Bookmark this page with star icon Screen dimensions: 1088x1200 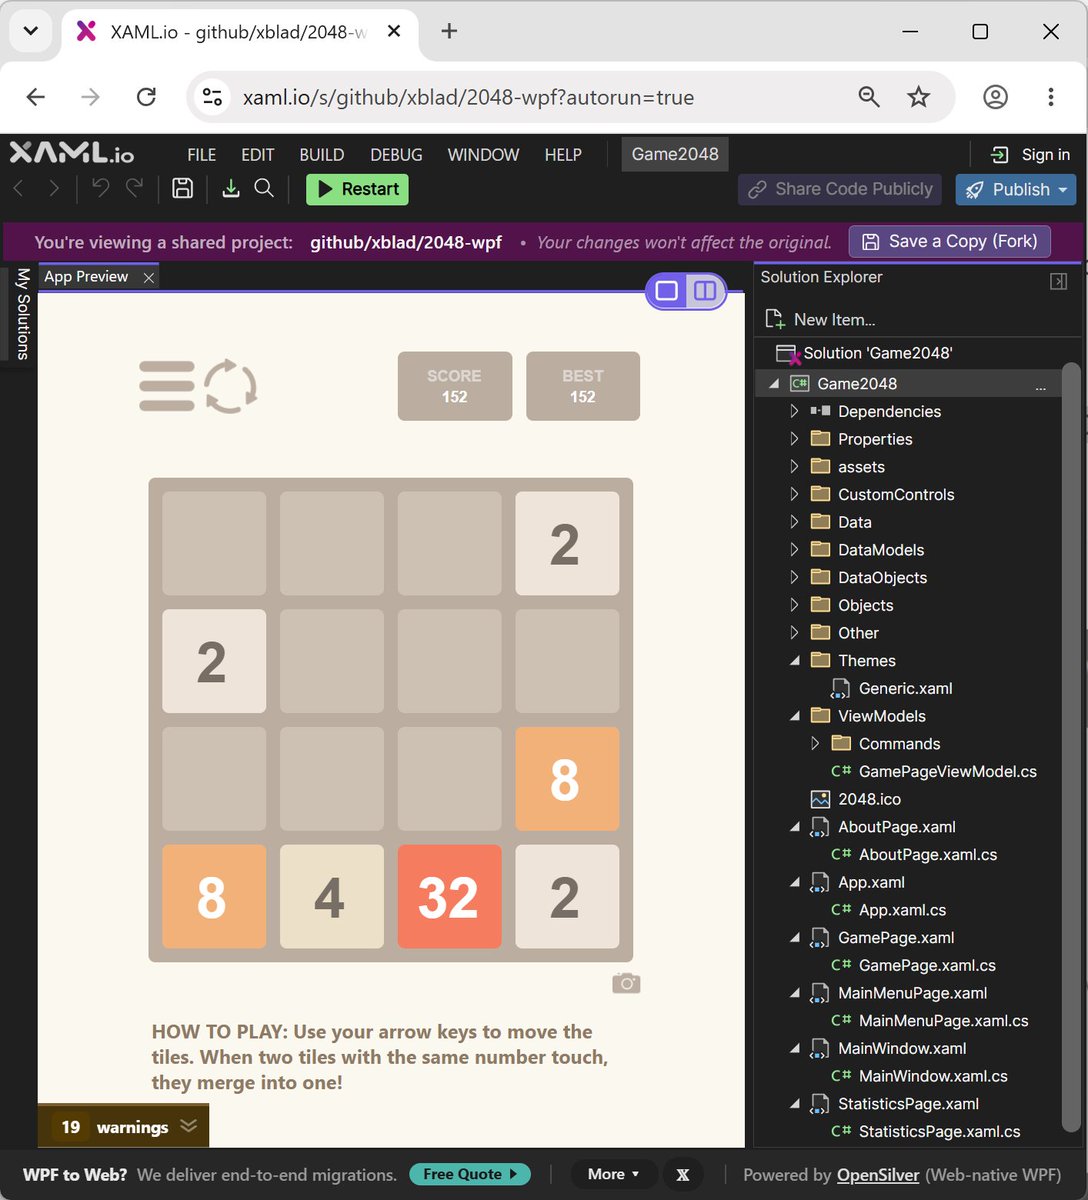pyautogui.click(x=918, y=97)
